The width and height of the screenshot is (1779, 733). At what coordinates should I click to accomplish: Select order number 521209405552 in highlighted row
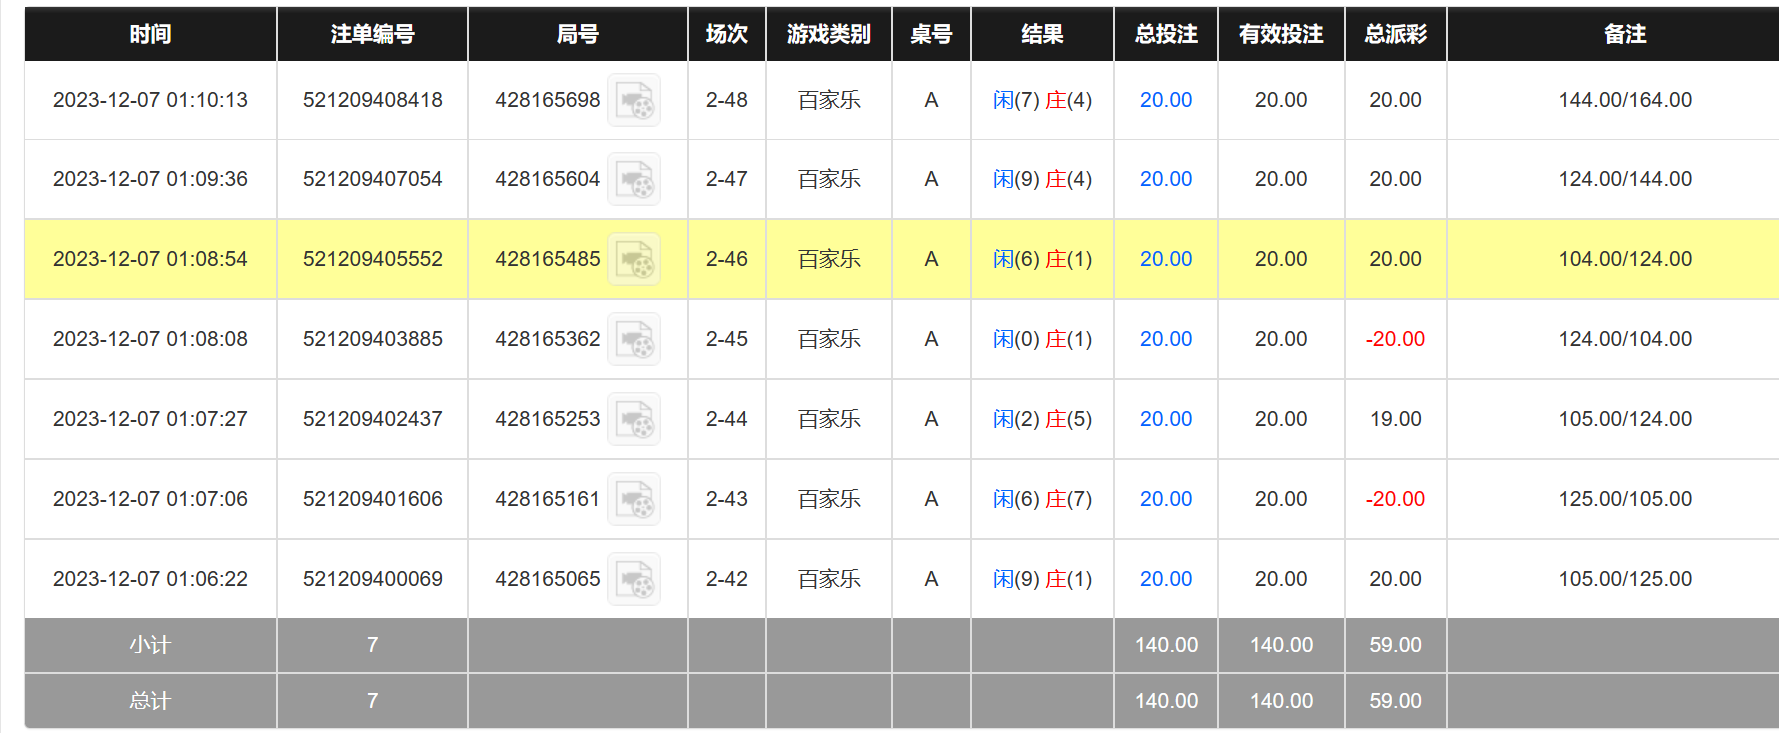point(373,259)
